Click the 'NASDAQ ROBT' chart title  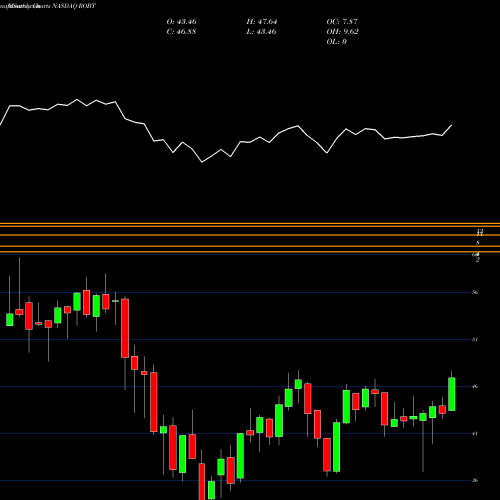(x=74, y=6)
